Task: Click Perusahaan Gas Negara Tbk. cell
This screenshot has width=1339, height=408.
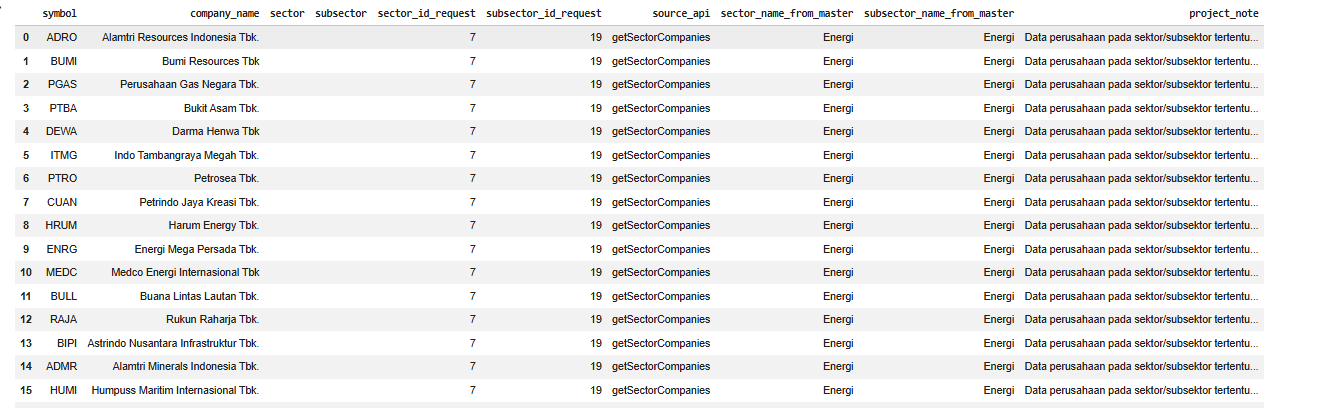Action: click(190, 84)
